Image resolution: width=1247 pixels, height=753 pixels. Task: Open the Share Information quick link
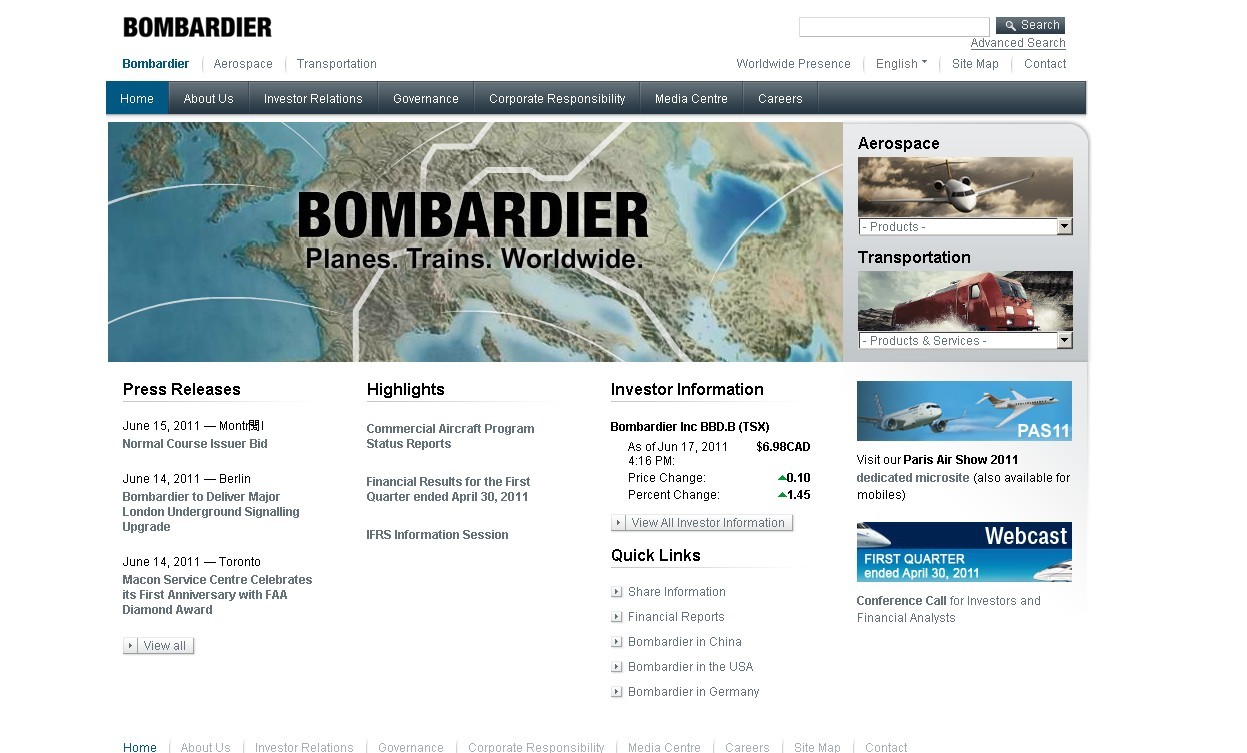click(677, 592)
